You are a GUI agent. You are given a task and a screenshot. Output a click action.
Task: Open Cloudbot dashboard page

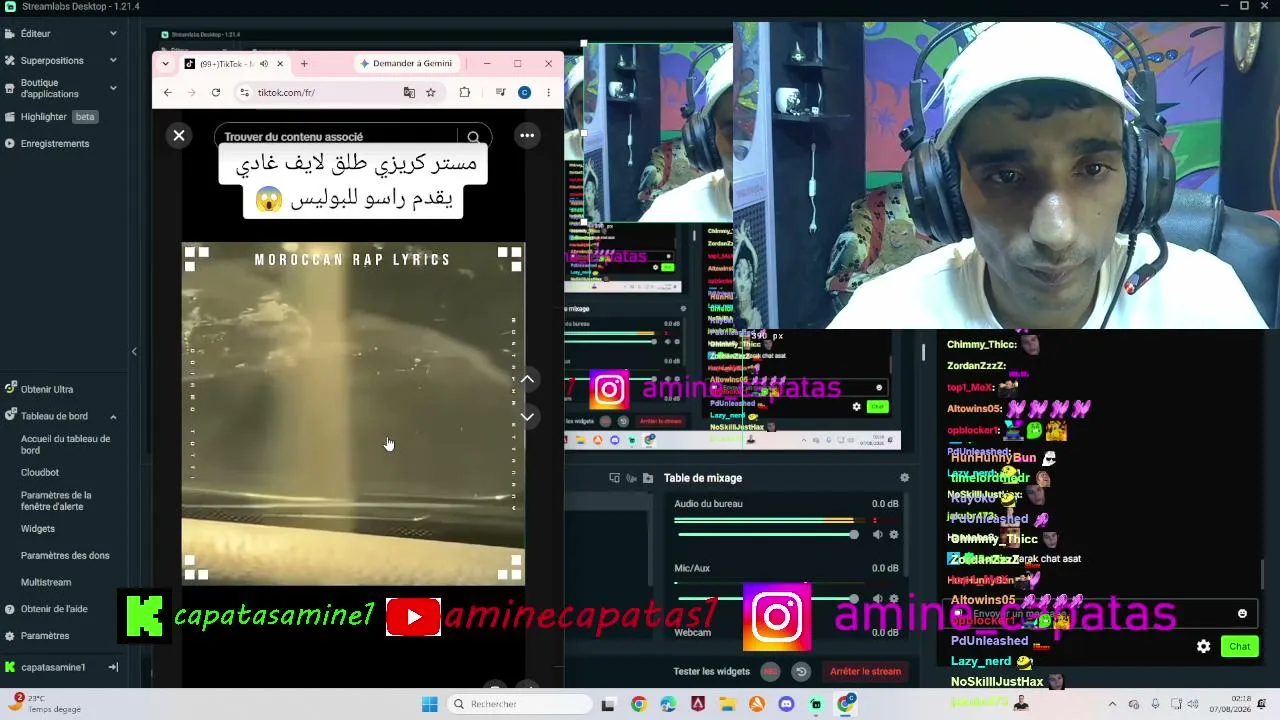point(40,472)
